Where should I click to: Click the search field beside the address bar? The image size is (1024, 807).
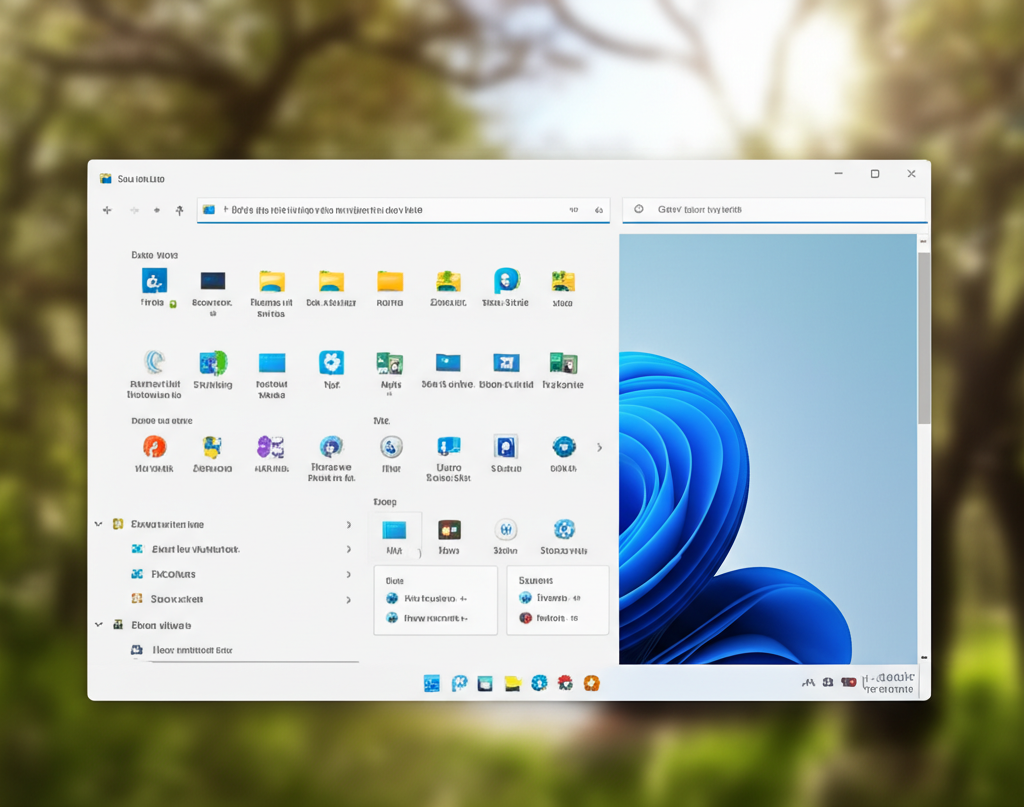(775, 210)
